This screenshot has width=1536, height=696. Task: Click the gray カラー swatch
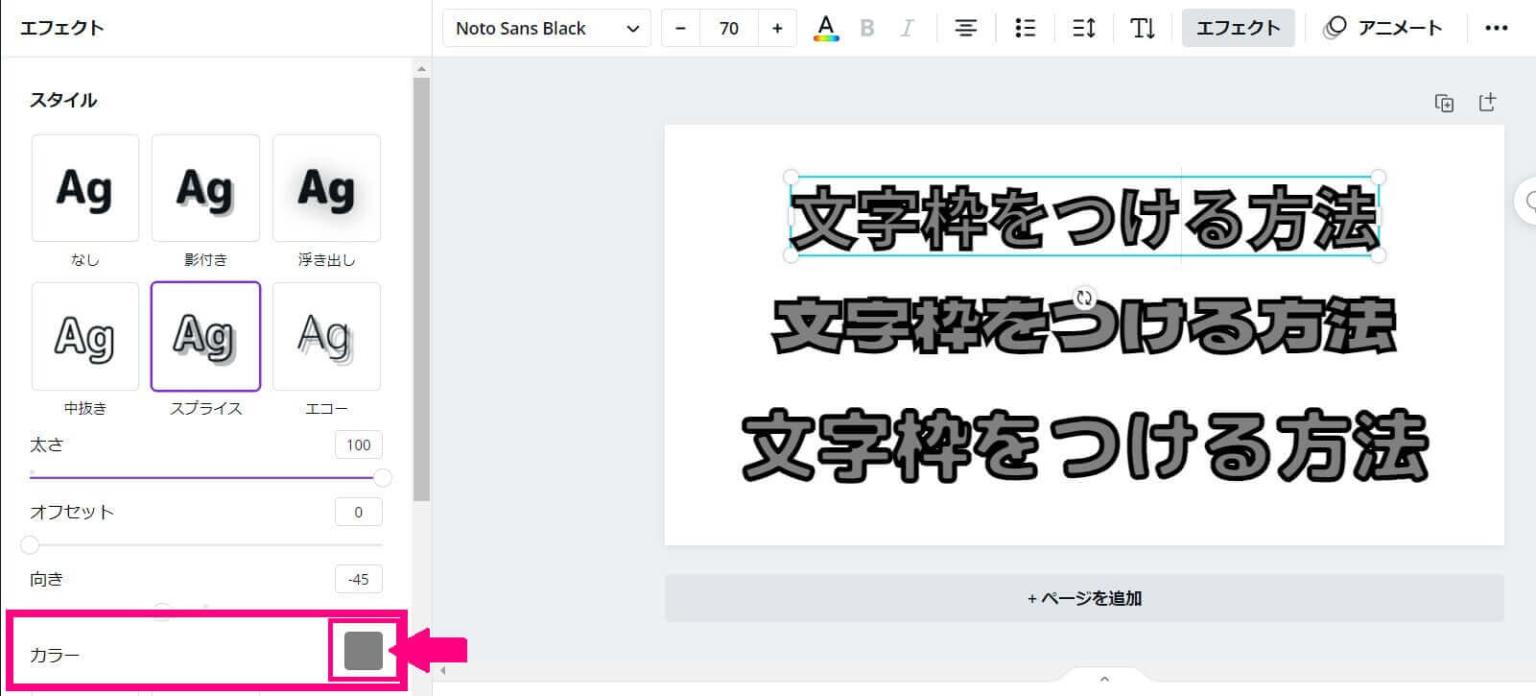click(363, 651)
